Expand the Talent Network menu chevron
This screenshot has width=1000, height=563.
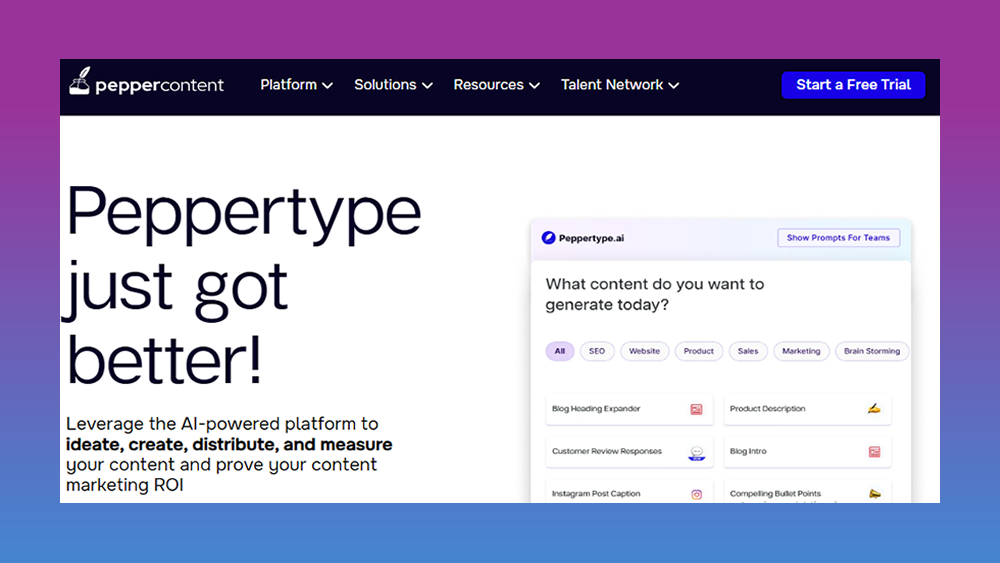673,85
